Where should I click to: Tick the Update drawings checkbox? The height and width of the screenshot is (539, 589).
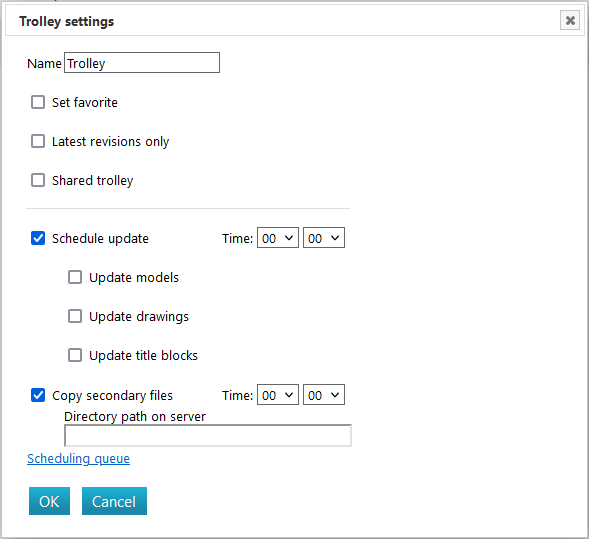(x=75, y=316)
